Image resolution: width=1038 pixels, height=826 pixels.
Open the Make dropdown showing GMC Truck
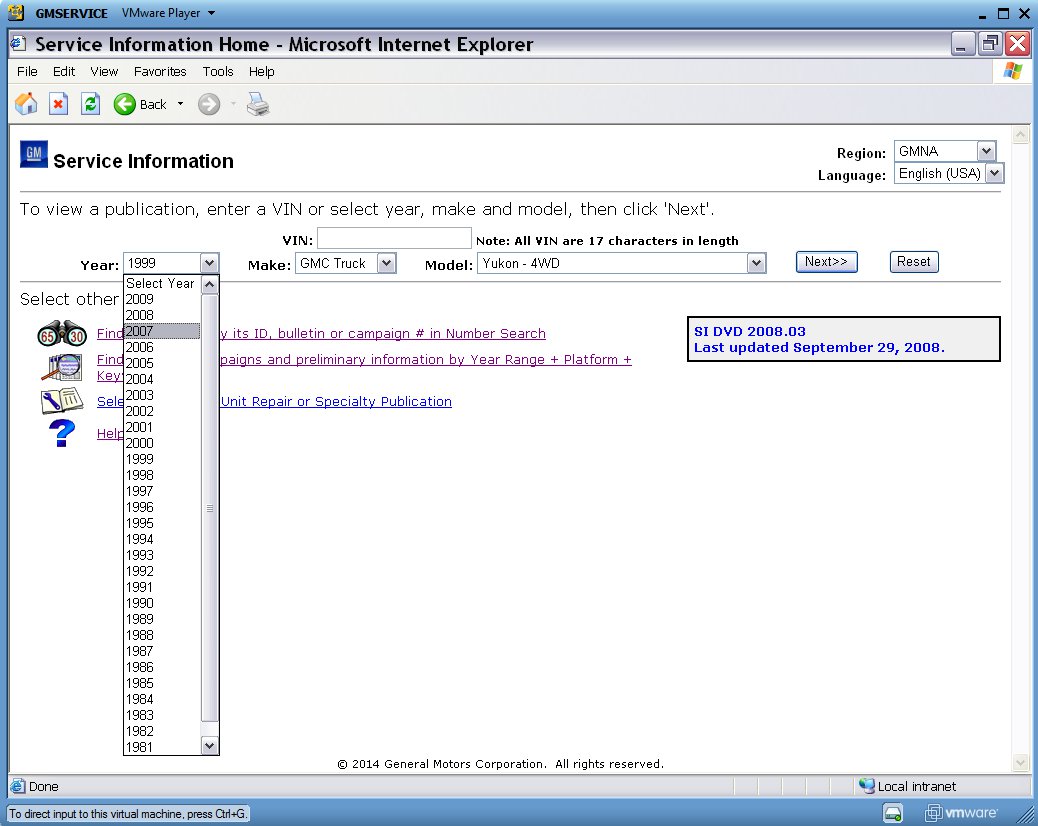(x=346, y=263)
